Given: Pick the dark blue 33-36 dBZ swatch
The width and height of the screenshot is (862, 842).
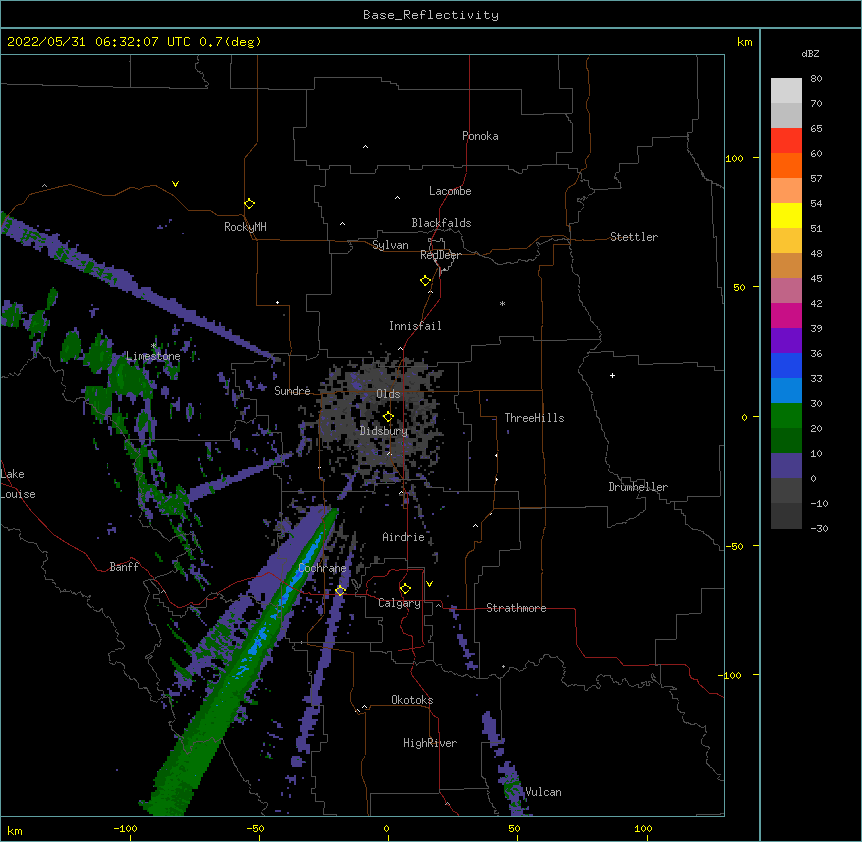Looking at the screenshot, I should pyautogui.click(x=786, y=365).
